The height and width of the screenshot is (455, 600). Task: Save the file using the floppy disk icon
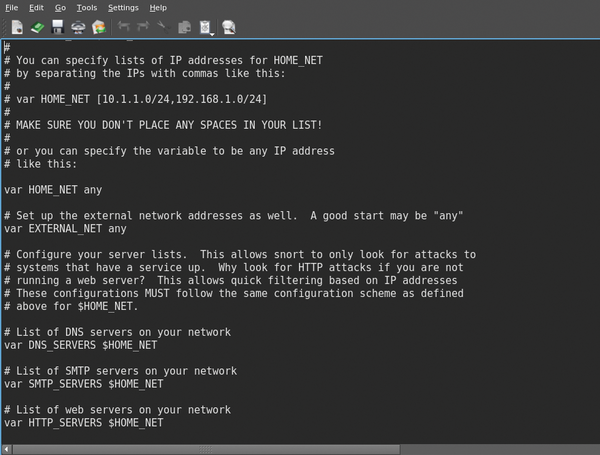(57, 27)
